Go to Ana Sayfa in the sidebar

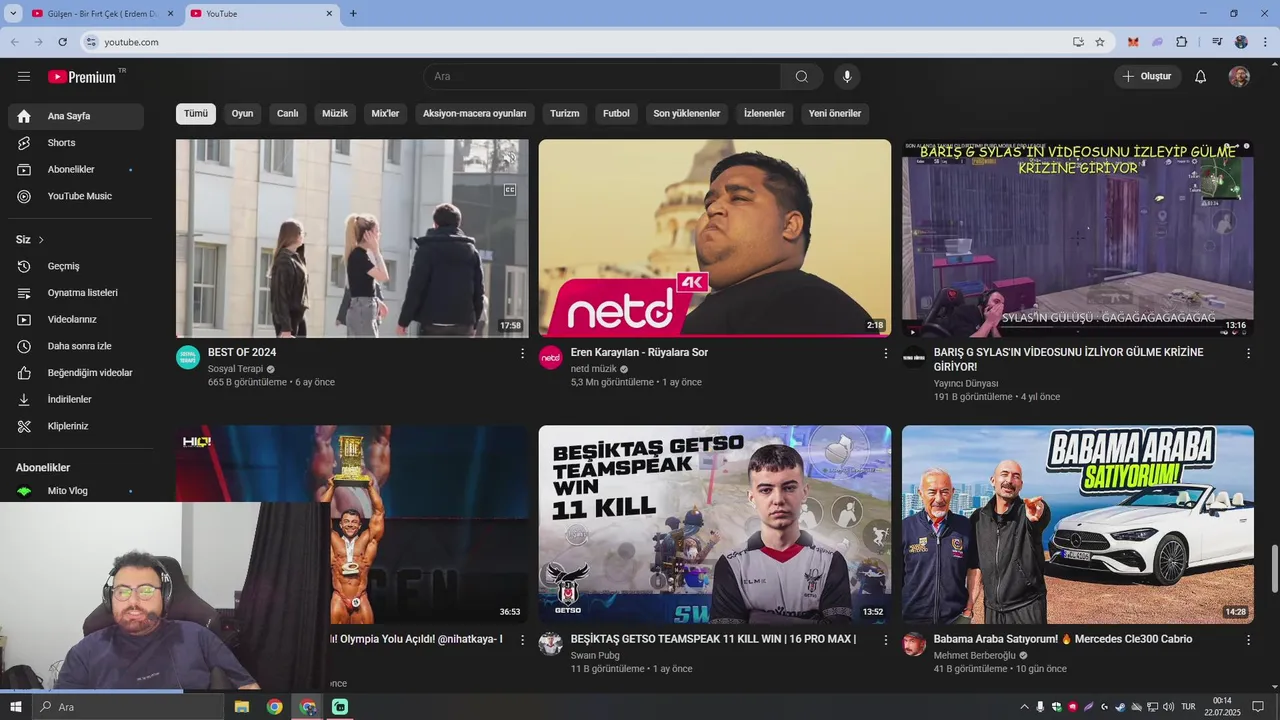coord(76,116)
